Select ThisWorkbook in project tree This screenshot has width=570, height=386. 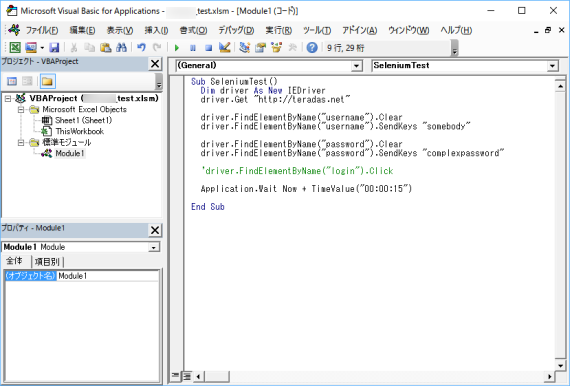[x=80, y=131]
